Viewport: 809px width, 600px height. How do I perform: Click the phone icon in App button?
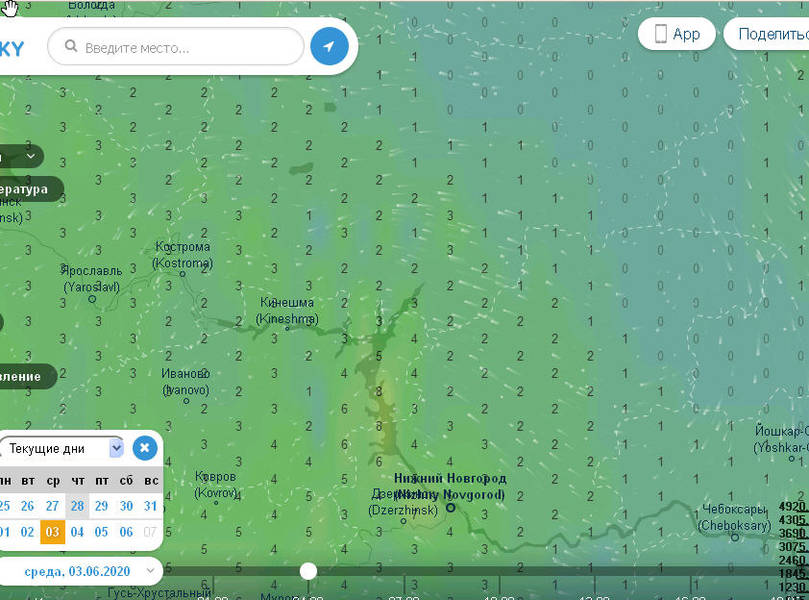[x=660, y=34]
